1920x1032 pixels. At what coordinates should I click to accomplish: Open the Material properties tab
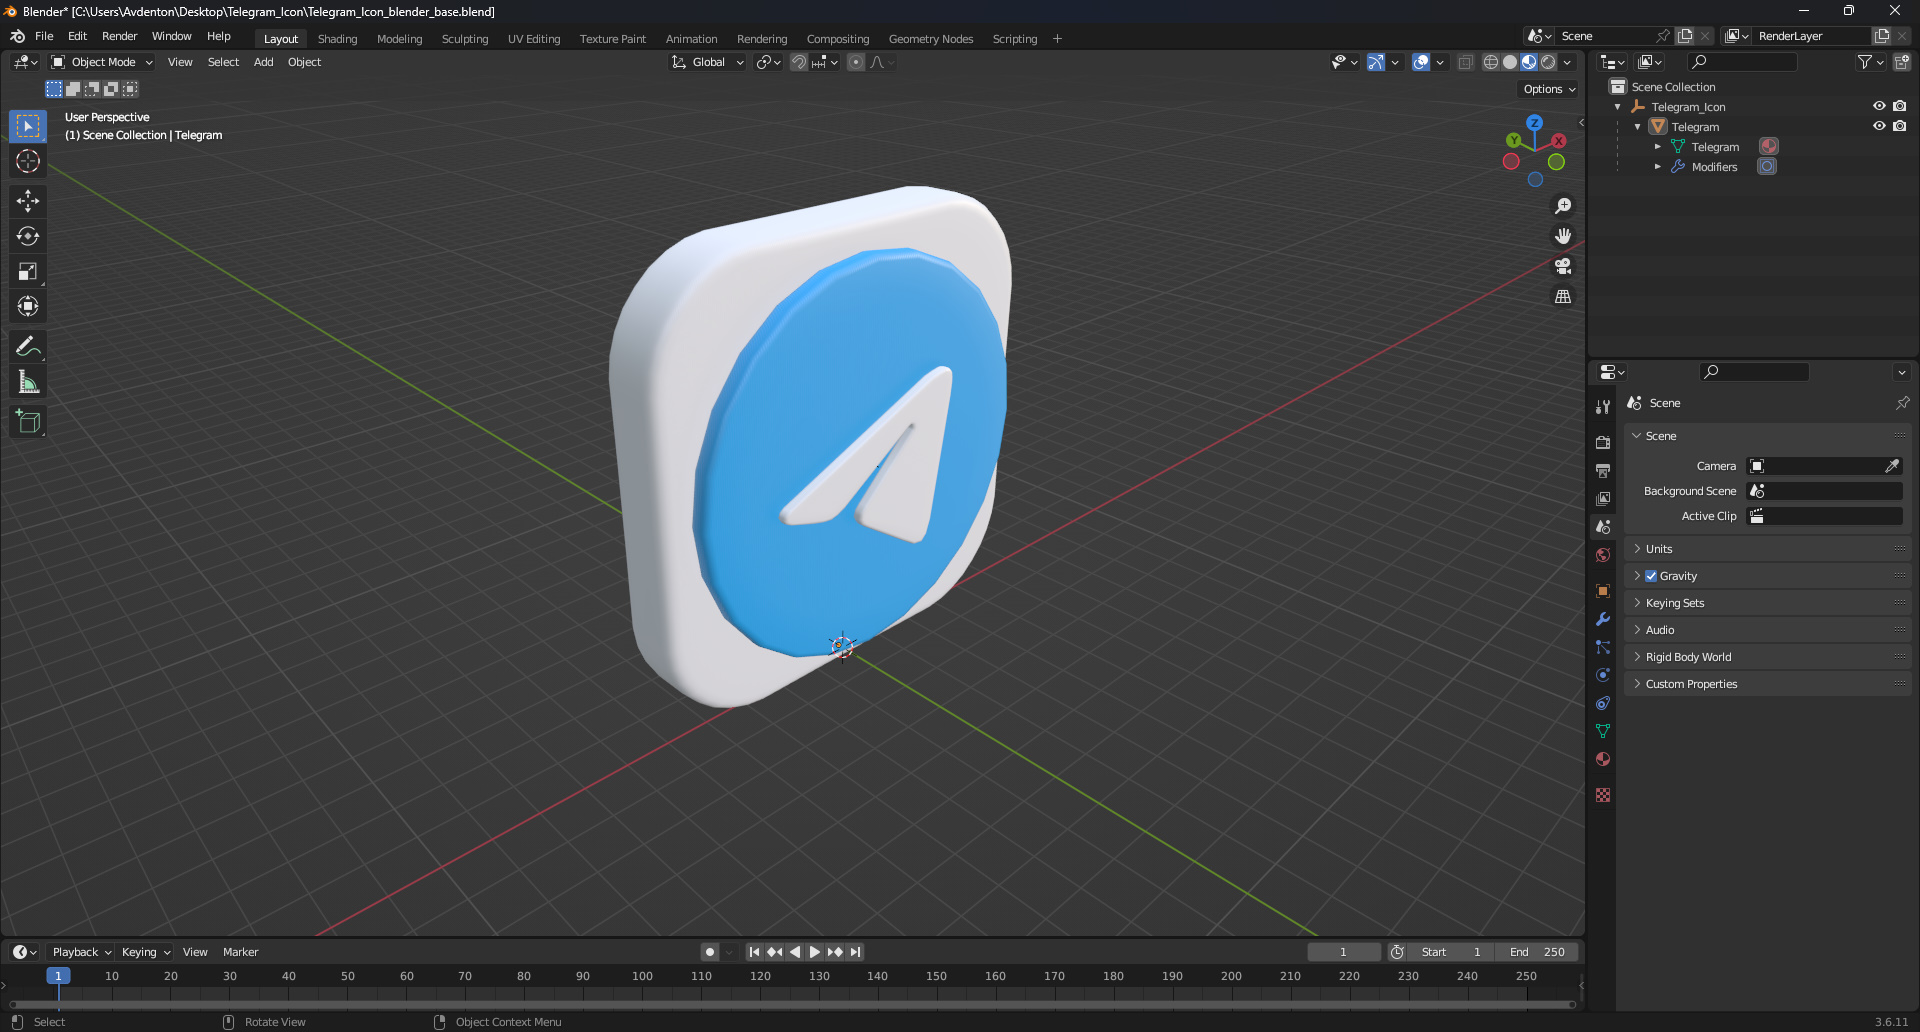pyautogui.click(x=1603, y=759)
